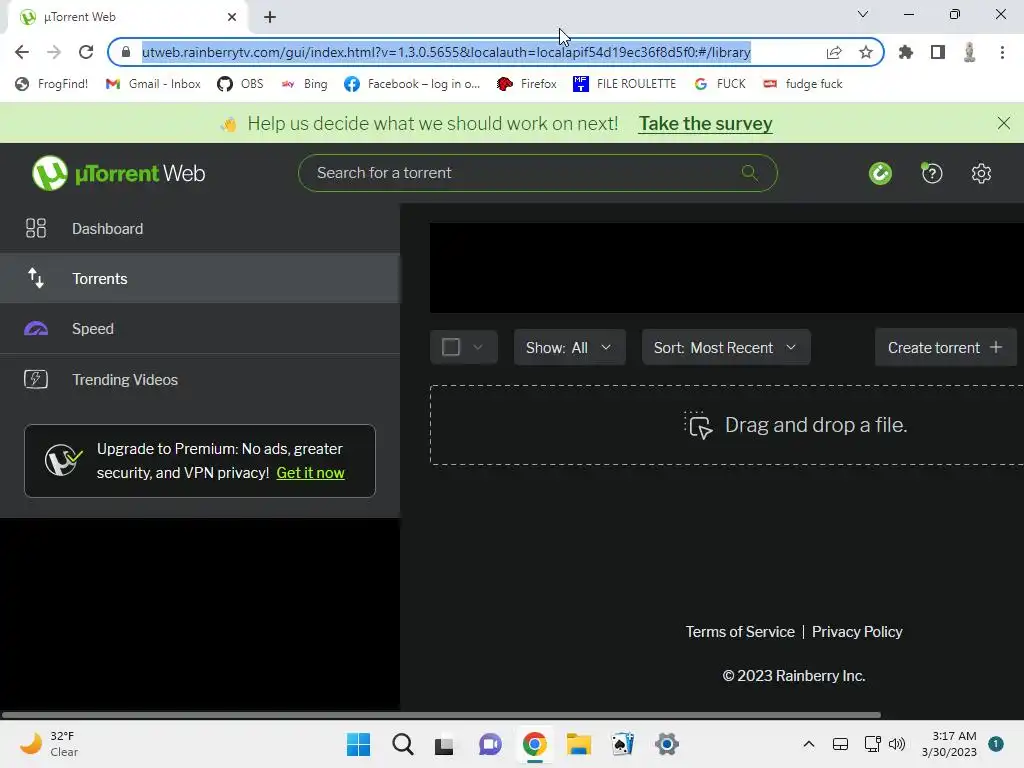This screenshot has height=768, width=1024.
Task: Click the volume speaker icon in system tray
Action: (897, 744)
